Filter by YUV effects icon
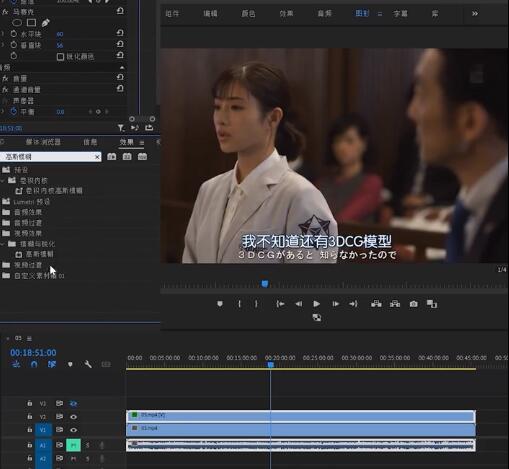This screenshot has width=509, height=469. pyautogui.click(x=142, y=157)
